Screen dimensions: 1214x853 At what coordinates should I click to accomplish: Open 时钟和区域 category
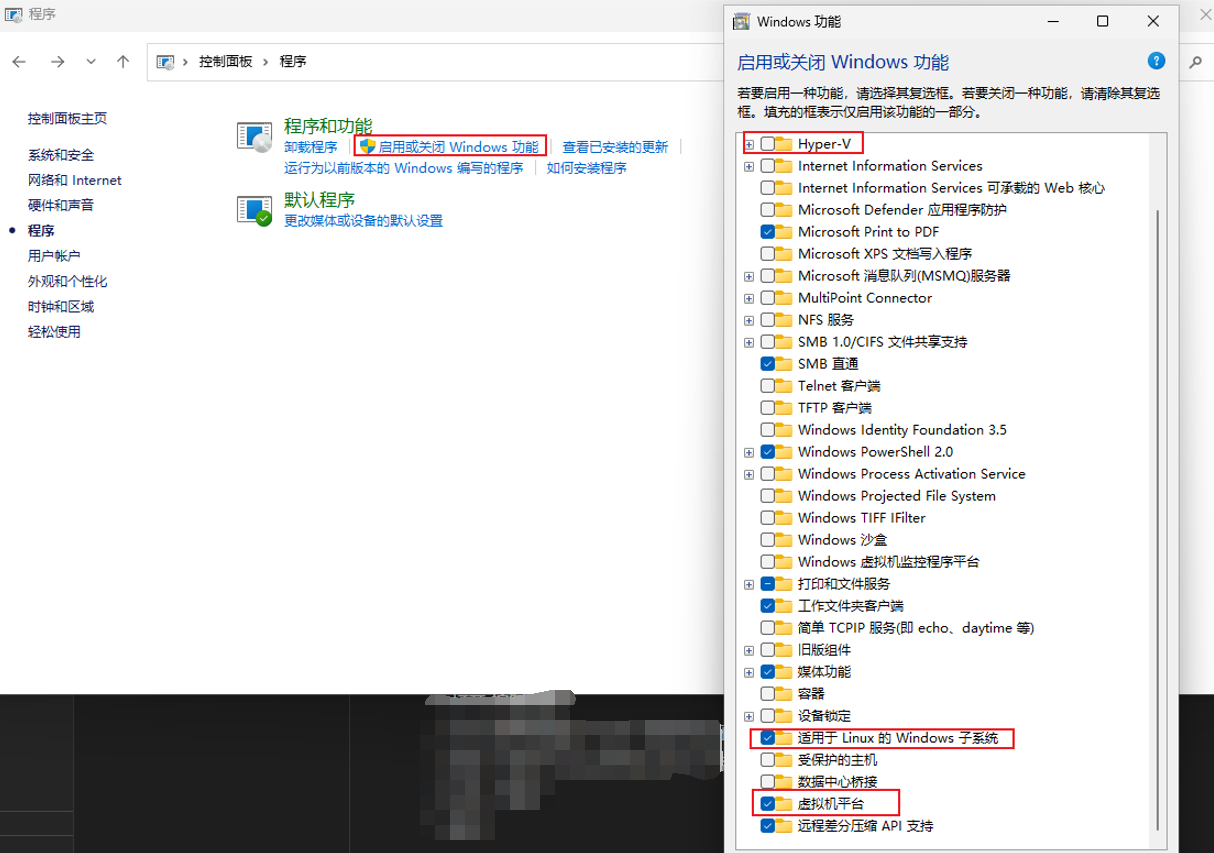(61, 306)
